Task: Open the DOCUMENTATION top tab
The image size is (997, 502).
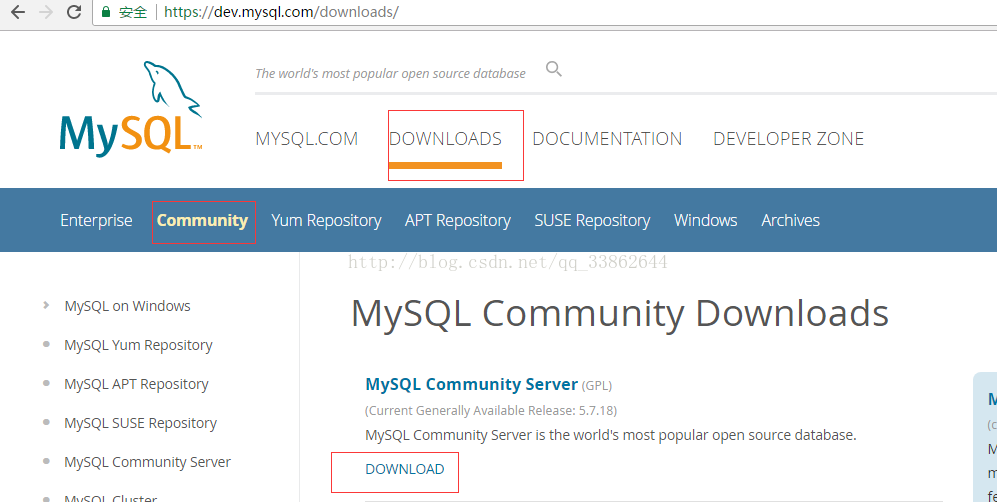Action: click(607, 139)
